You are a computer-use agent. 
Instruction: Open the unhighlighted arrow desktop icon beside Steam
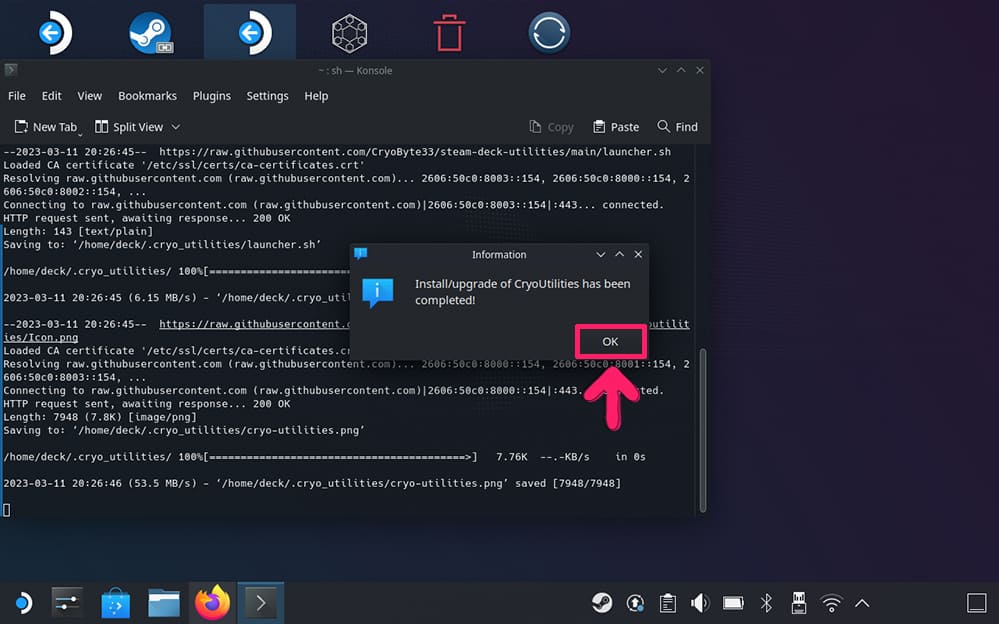pos(54,33)
